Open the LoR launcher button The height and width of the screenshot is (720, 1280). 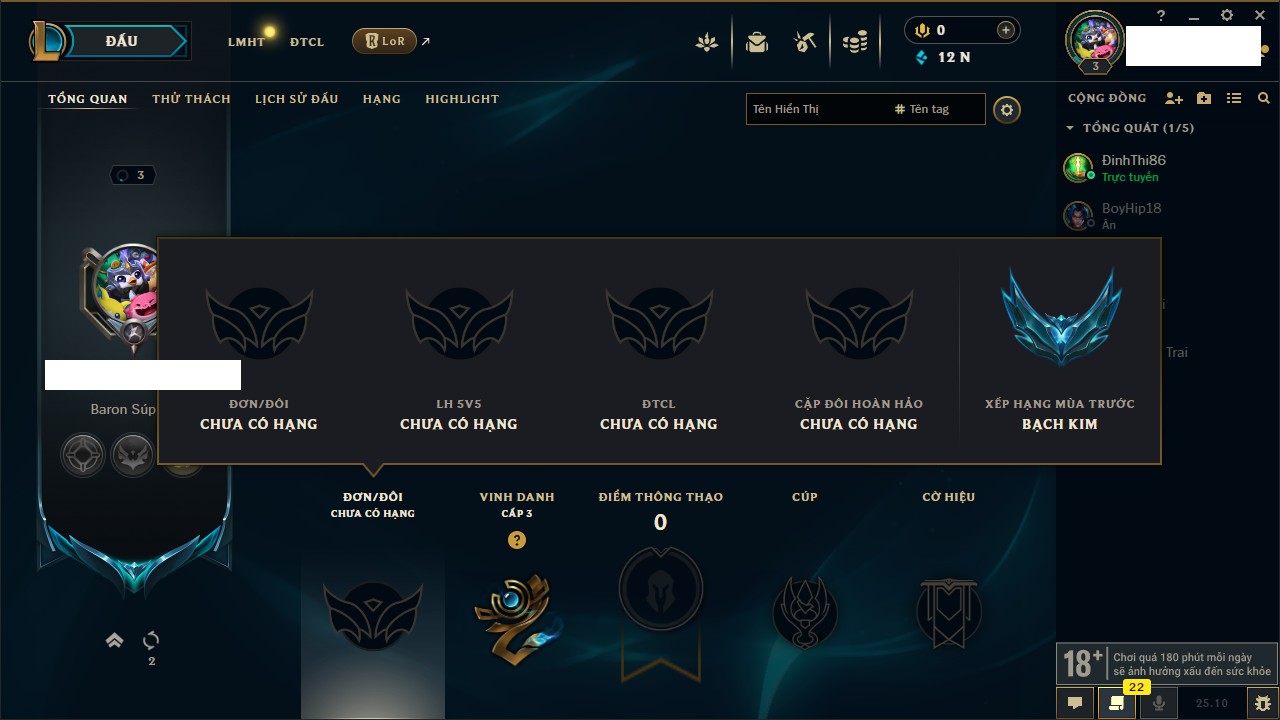384,41
